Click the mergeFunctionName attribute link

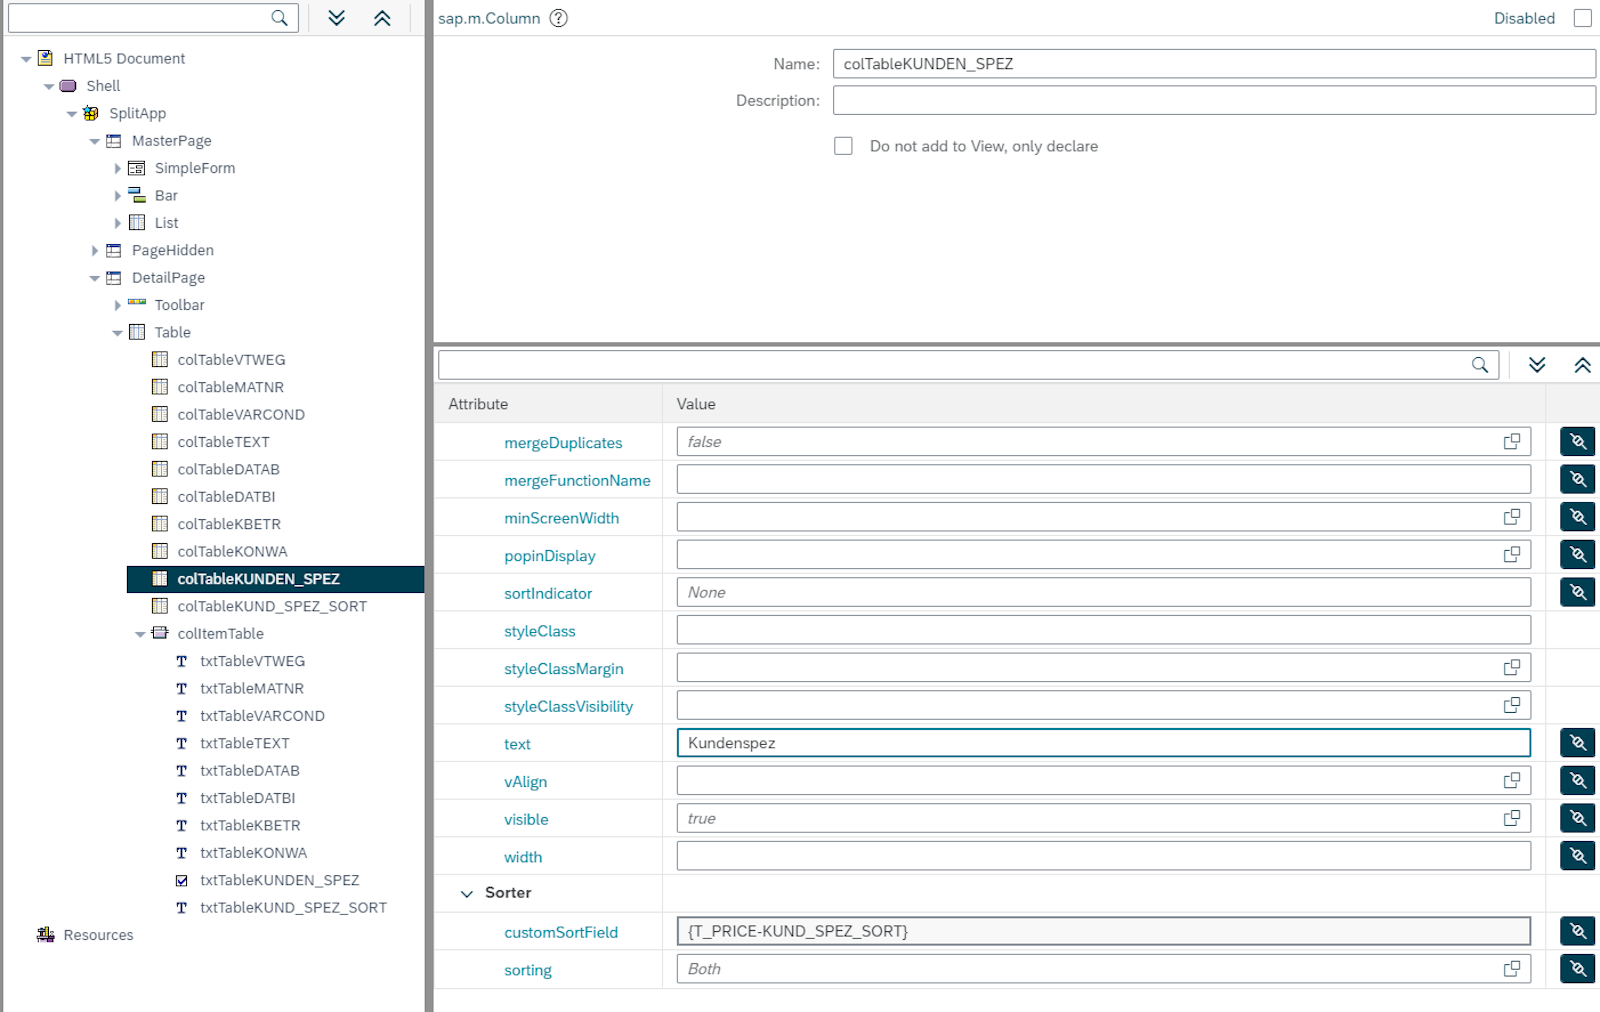[577, 480]
